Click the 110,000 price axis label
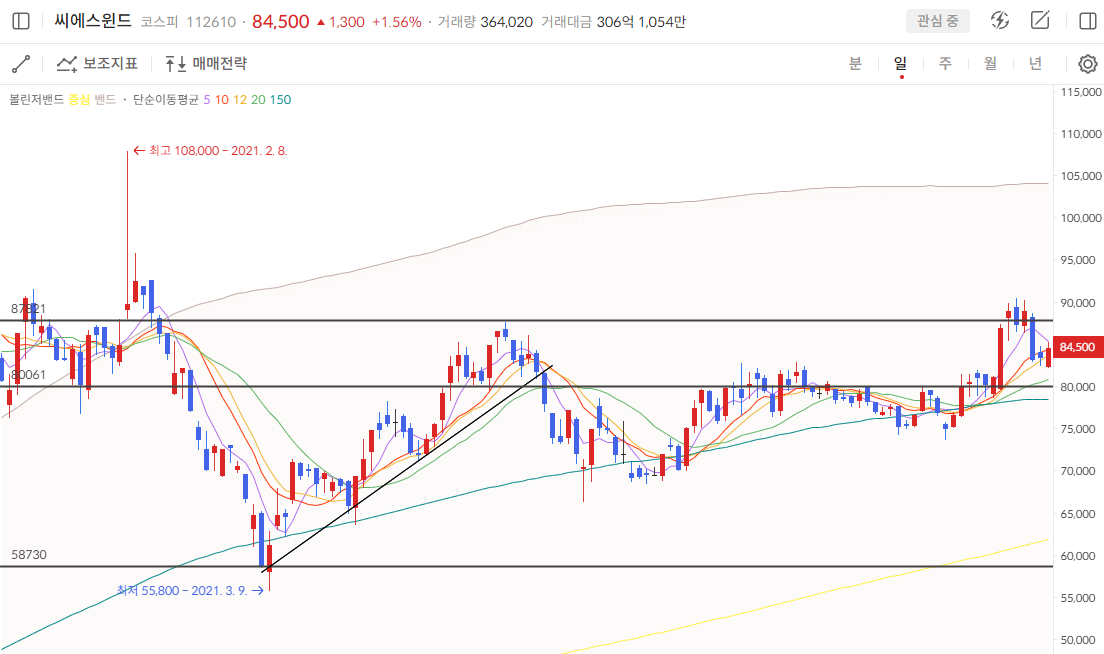 pos(1081,134)
